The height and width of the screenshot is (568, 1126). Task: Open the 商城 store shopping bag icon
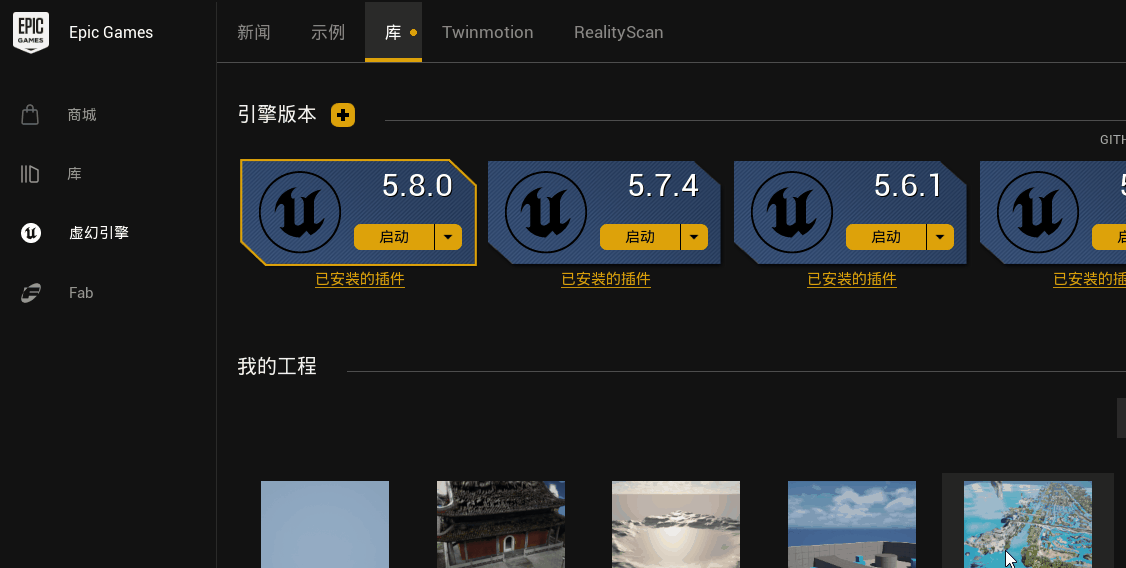pos(29,115)
